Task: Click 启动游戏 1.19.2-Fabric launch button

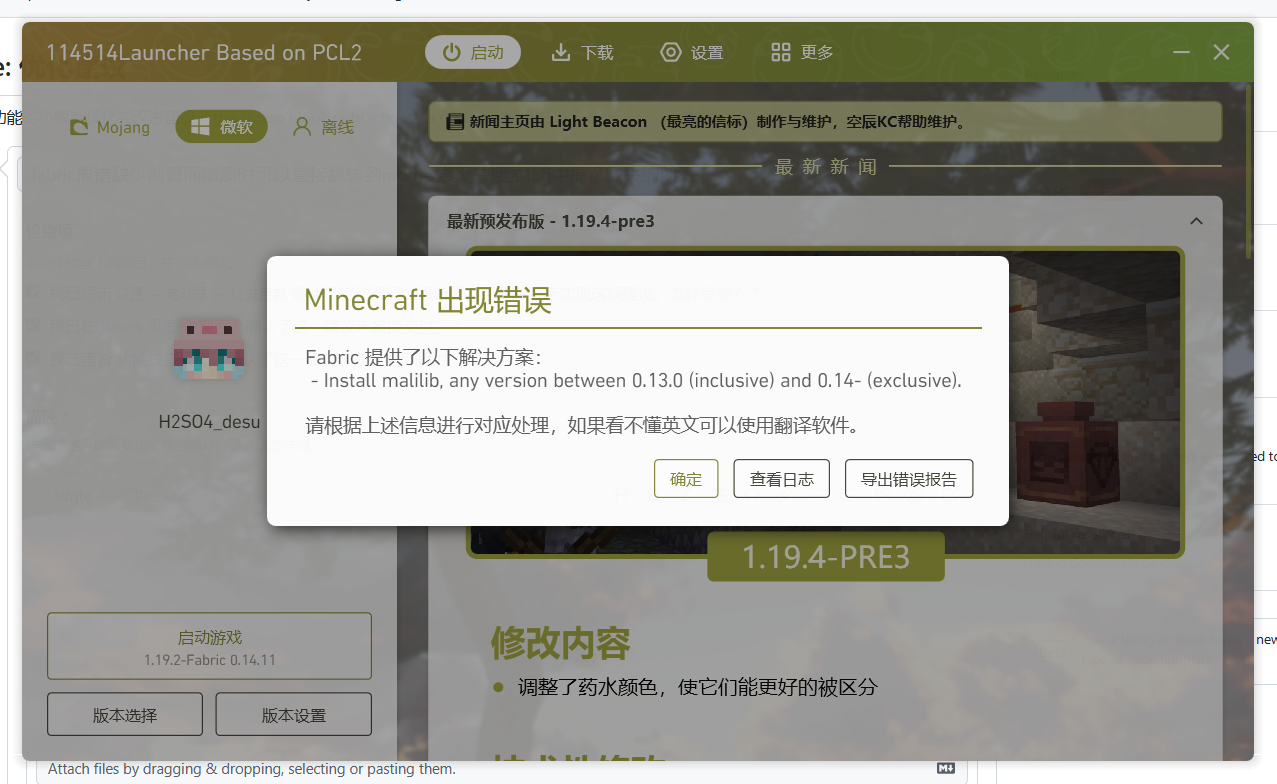Action: click(x=210, y=646)
